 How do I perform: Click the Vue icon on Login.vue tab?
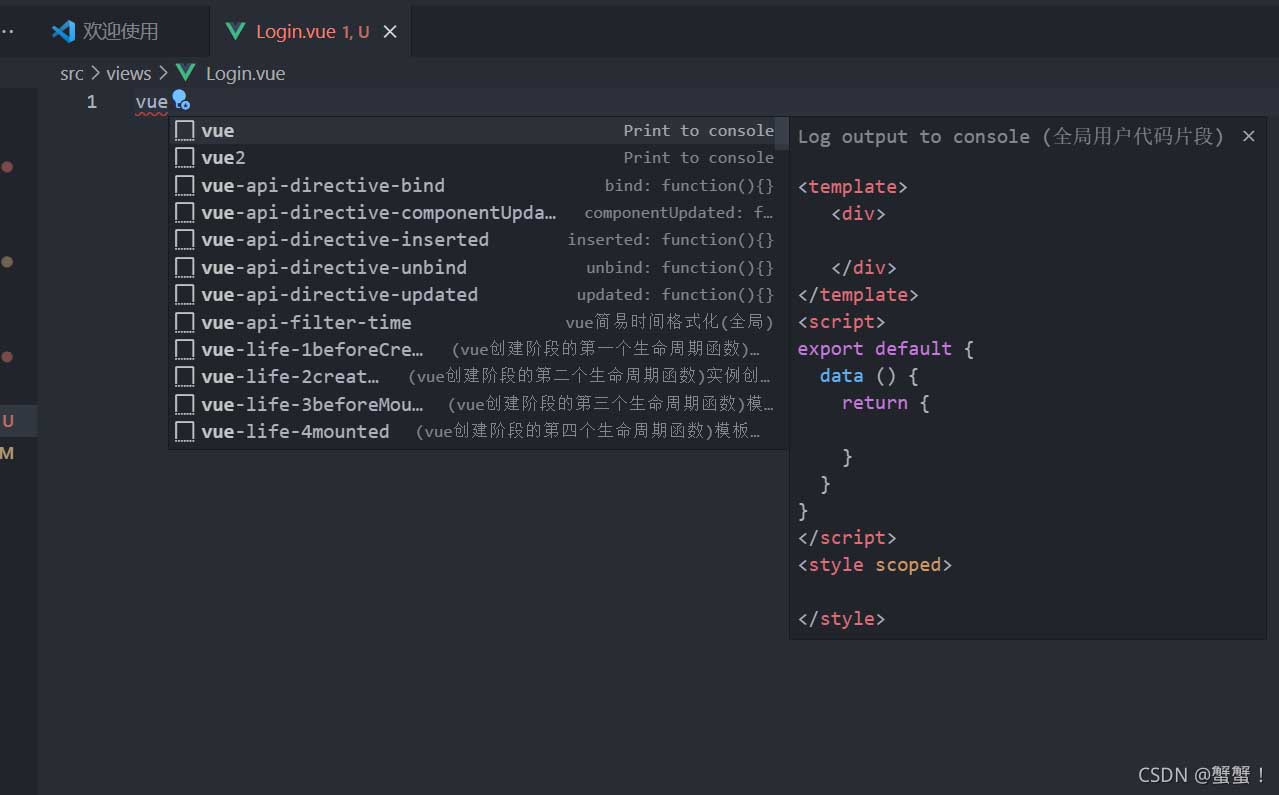[235, 31]
